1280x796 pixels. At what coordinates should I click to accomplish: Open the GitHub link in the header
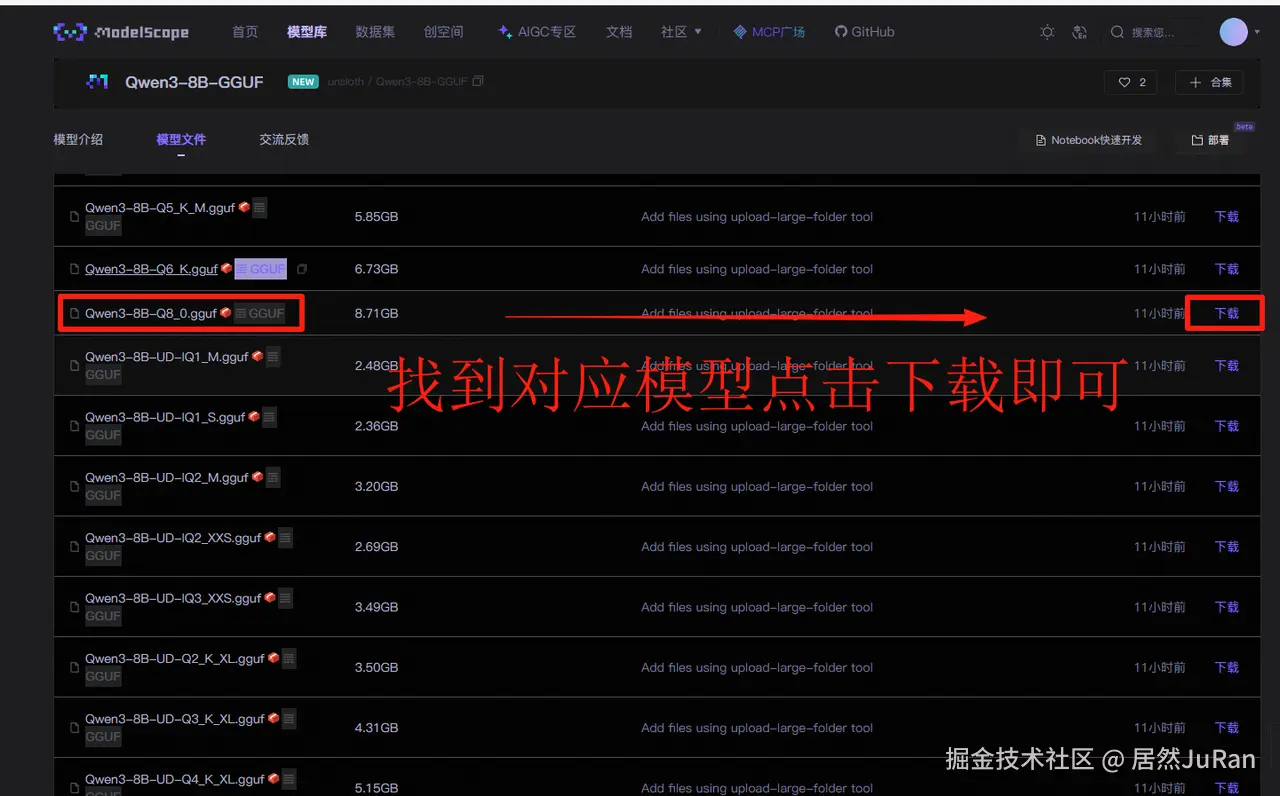(865, 32)
